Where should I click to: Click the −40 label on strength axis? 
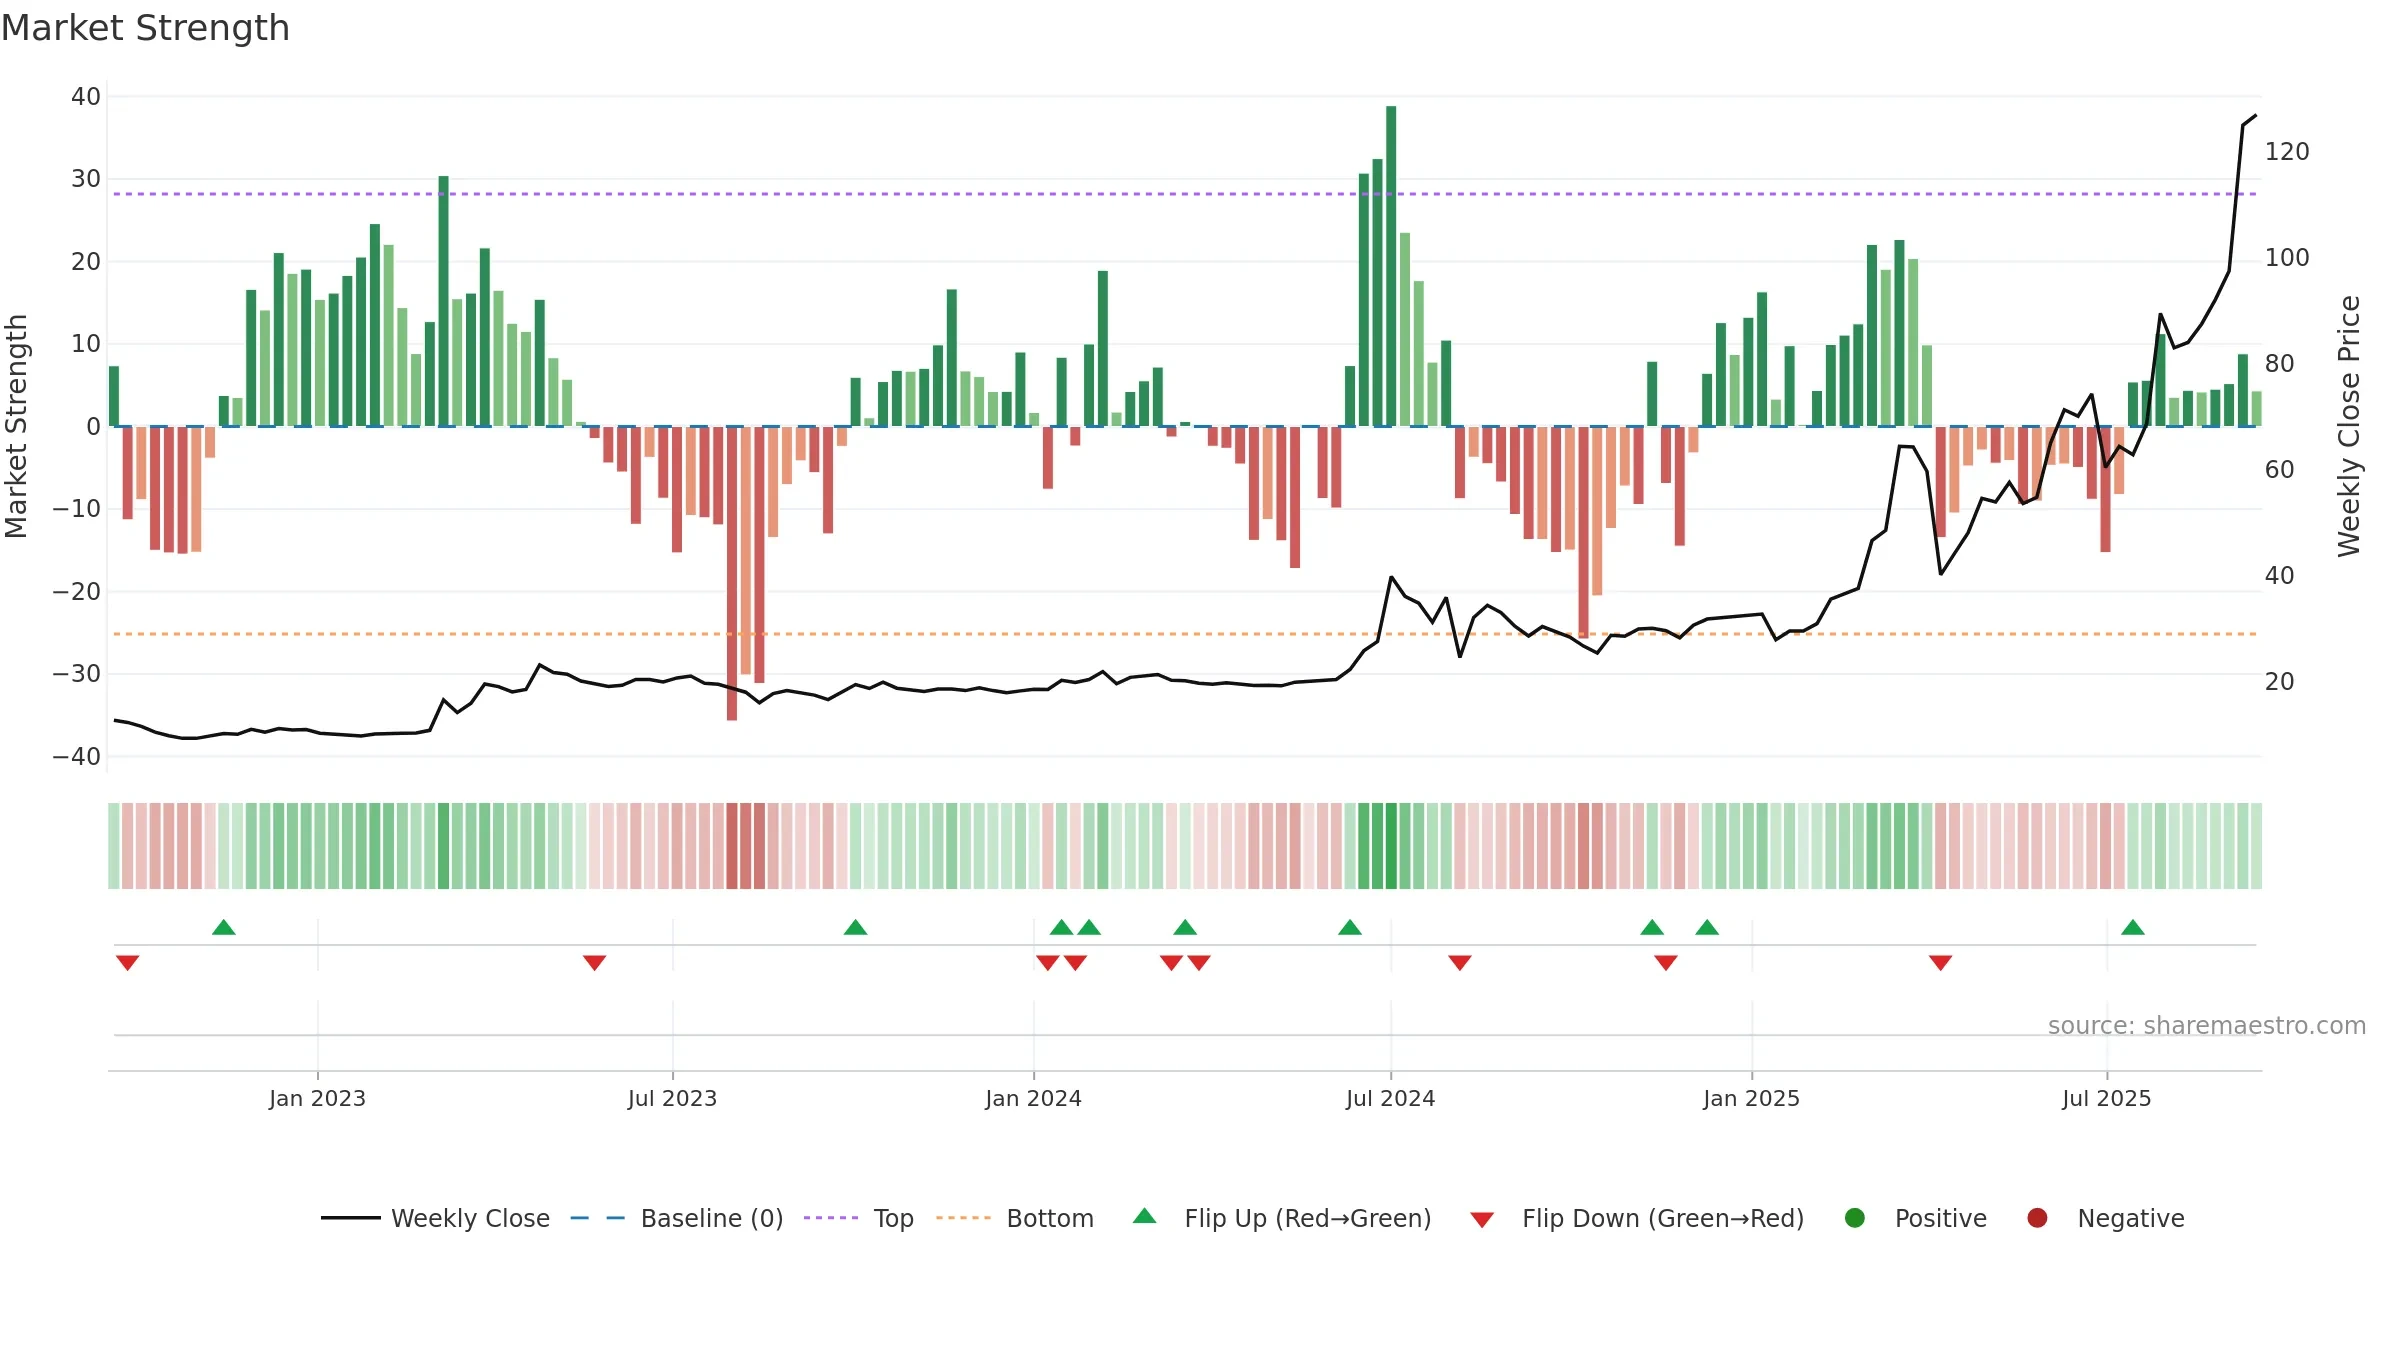coord(77,757)
